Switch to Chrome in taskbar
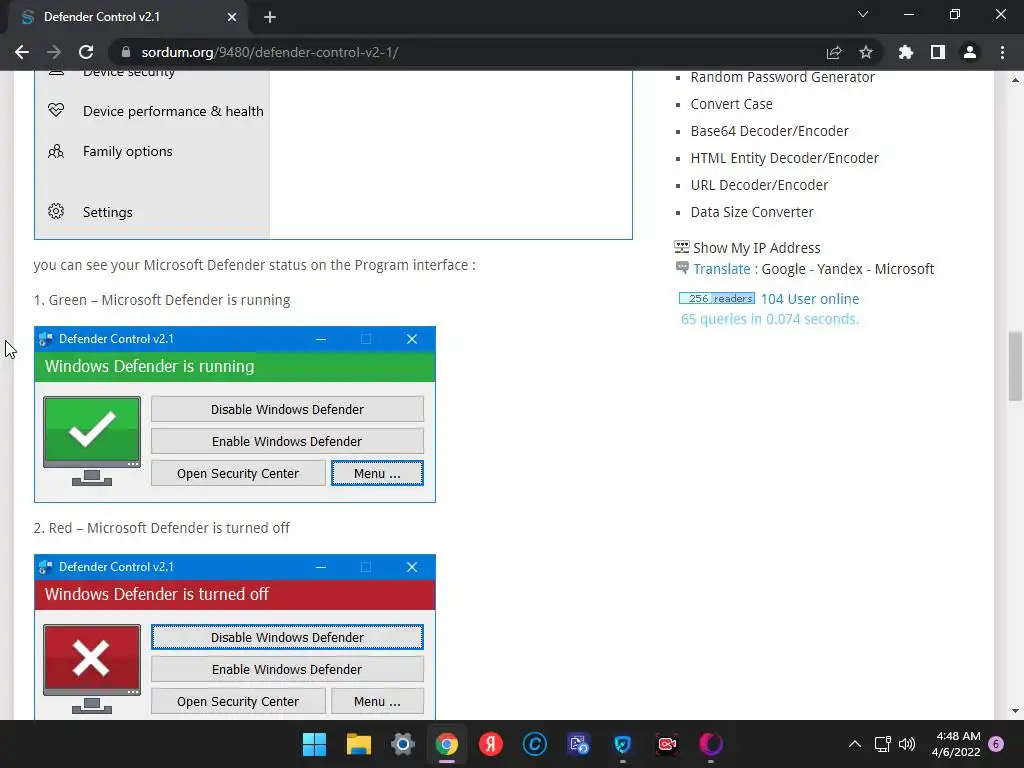1024x768 pixels. click(x=447, y=744)
